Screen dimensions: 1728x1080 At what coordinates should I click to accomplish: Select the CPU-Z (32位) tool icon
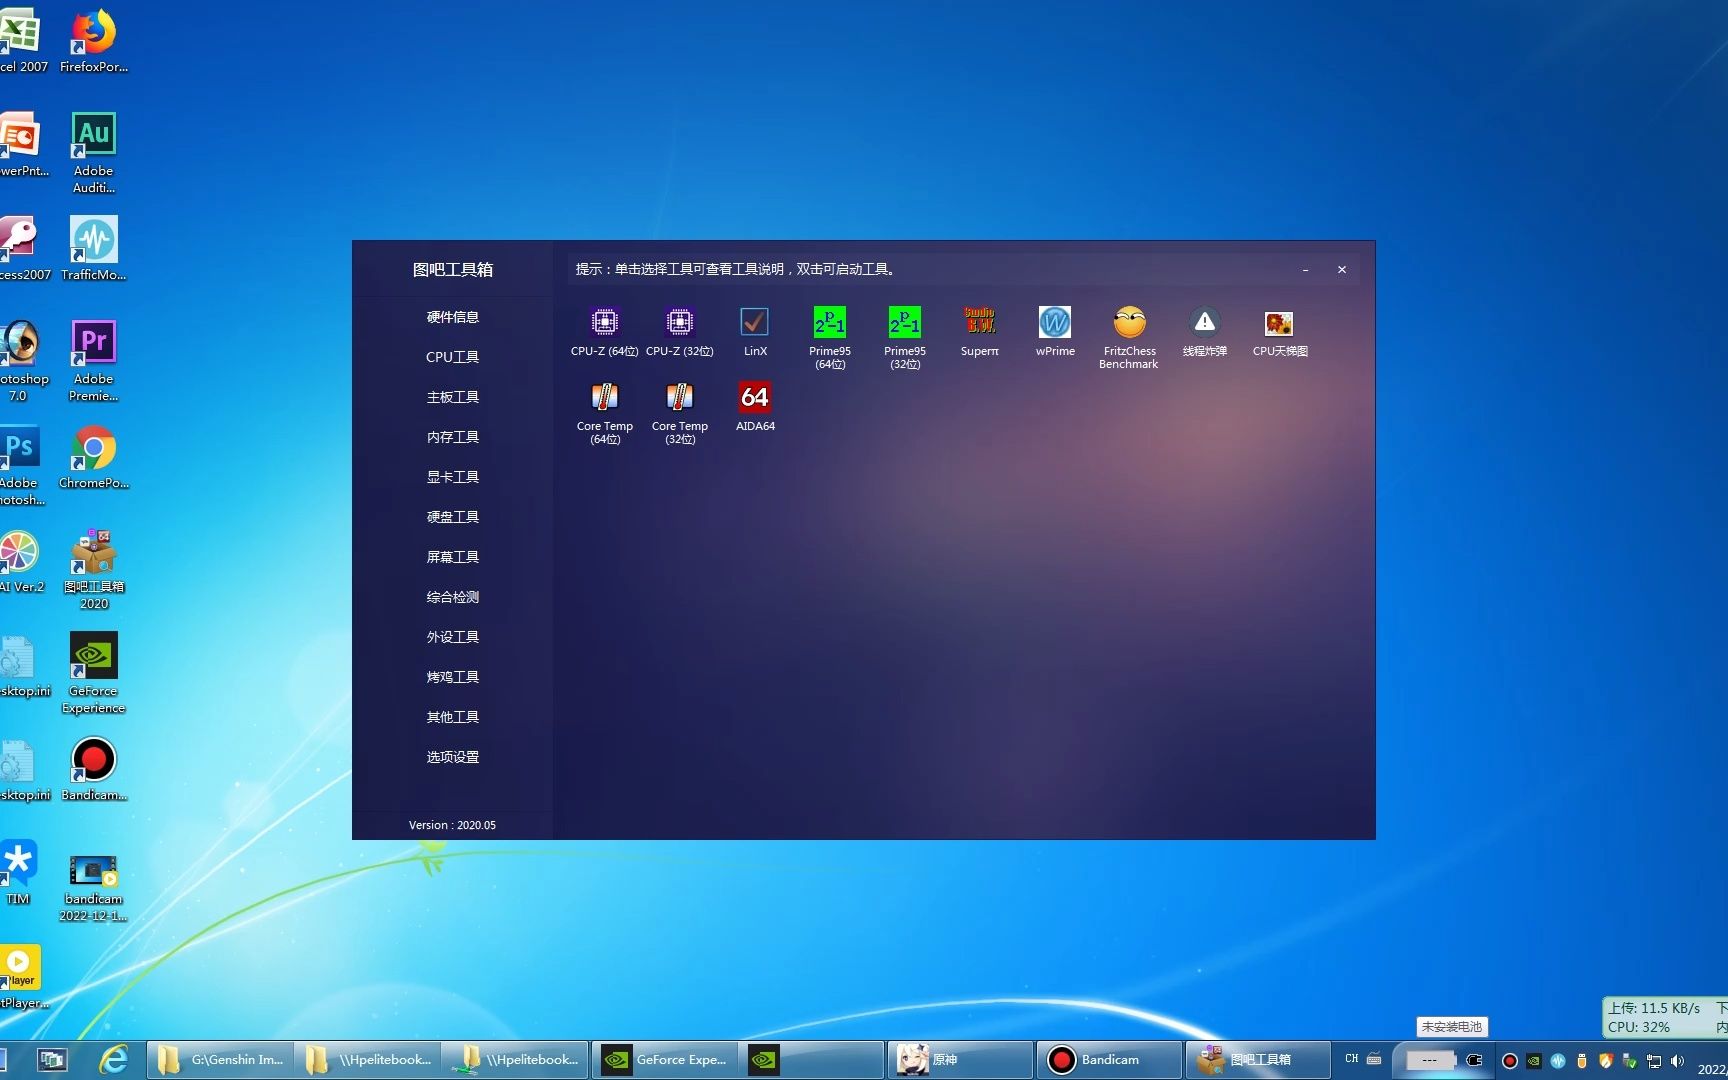click(679, 323)
